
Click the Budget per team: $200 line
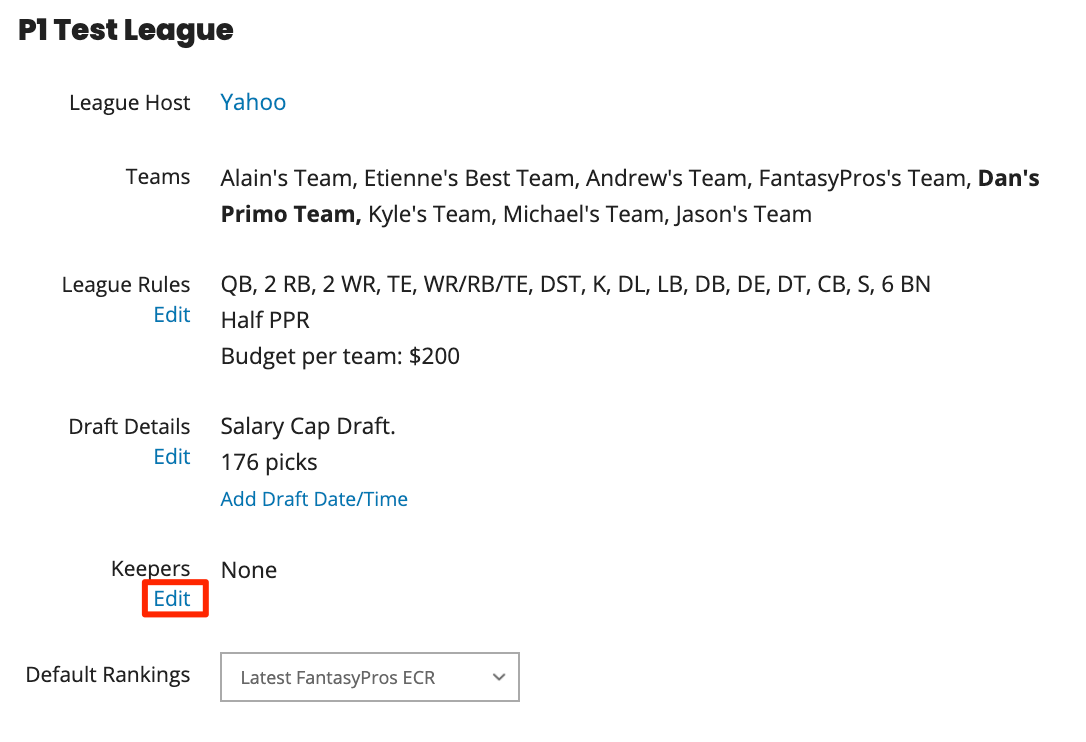[x=340, y=356]
